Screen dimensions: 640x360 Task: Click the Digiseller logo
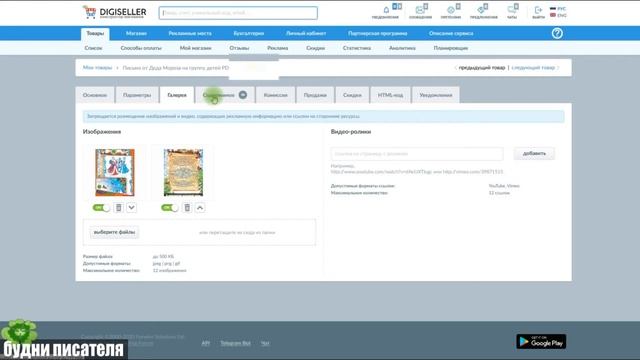coord(114,12)
